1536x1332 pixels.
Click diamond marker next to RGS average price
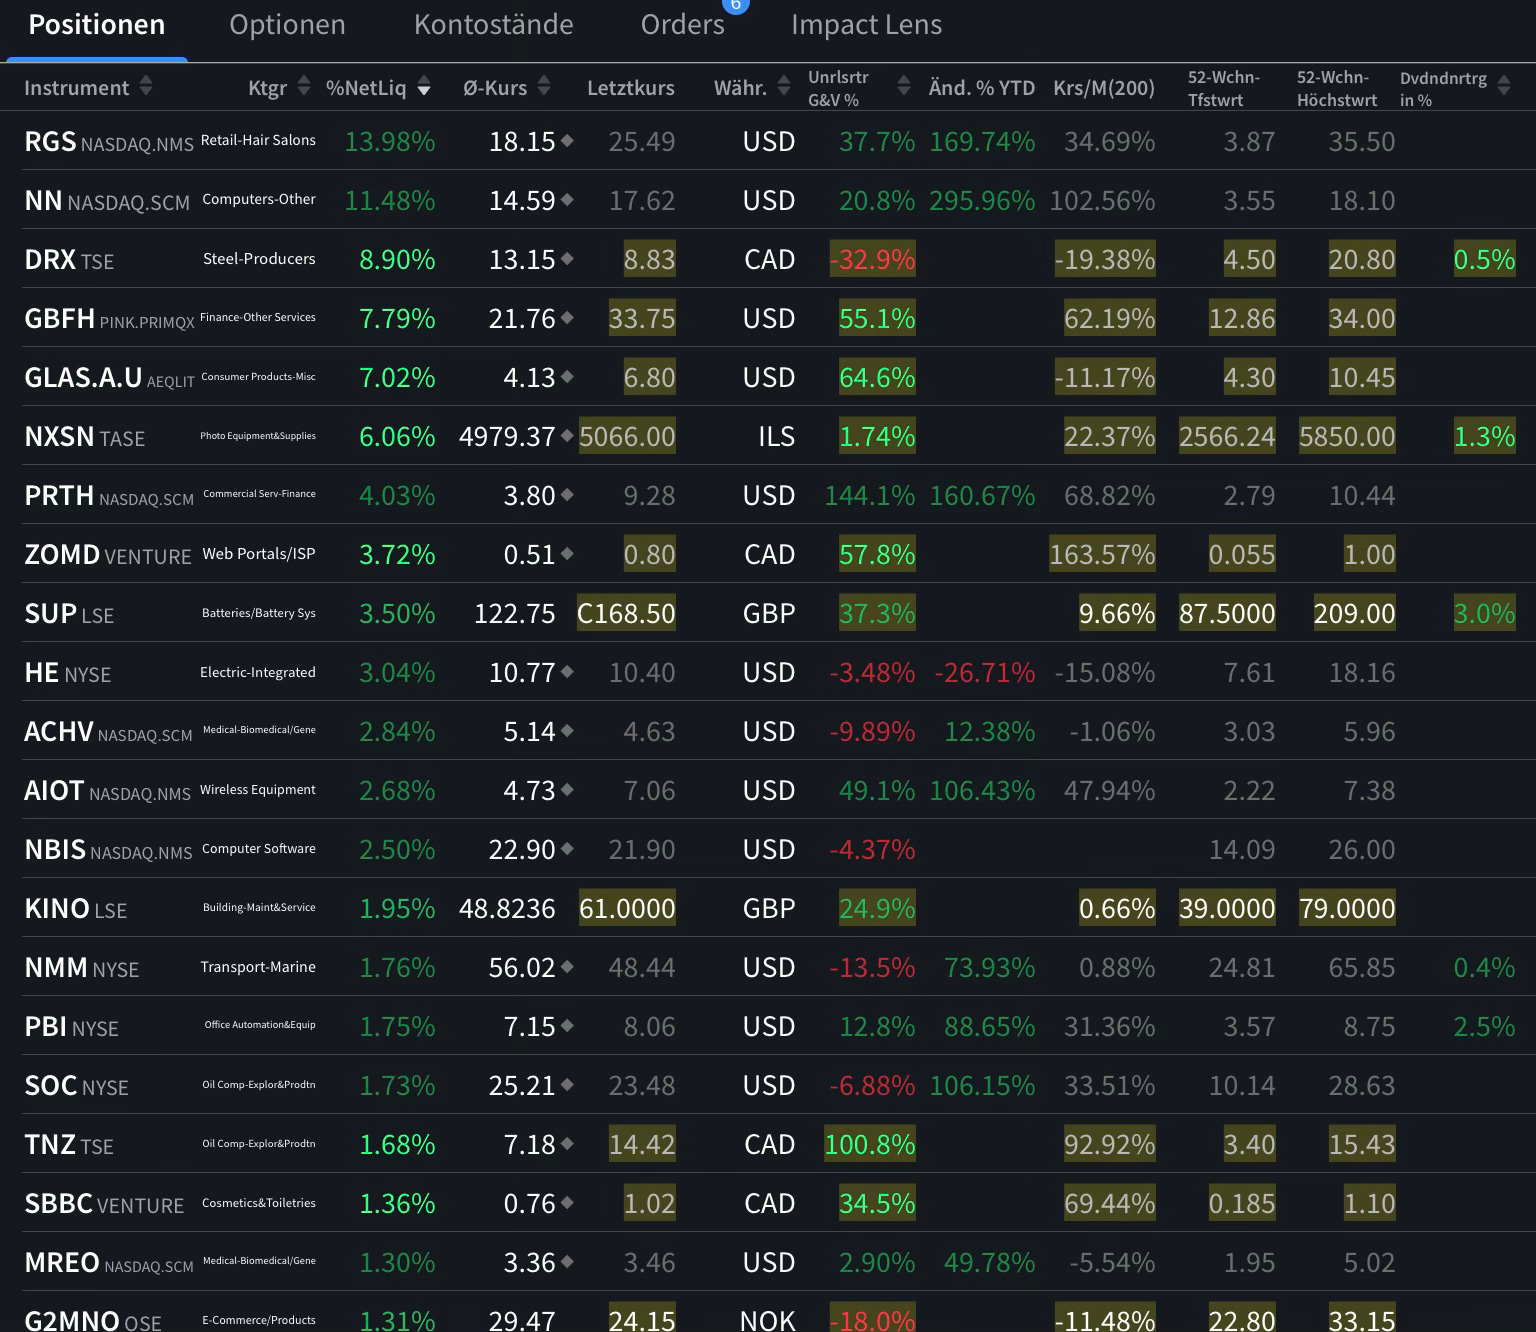[x=567, y=141]
